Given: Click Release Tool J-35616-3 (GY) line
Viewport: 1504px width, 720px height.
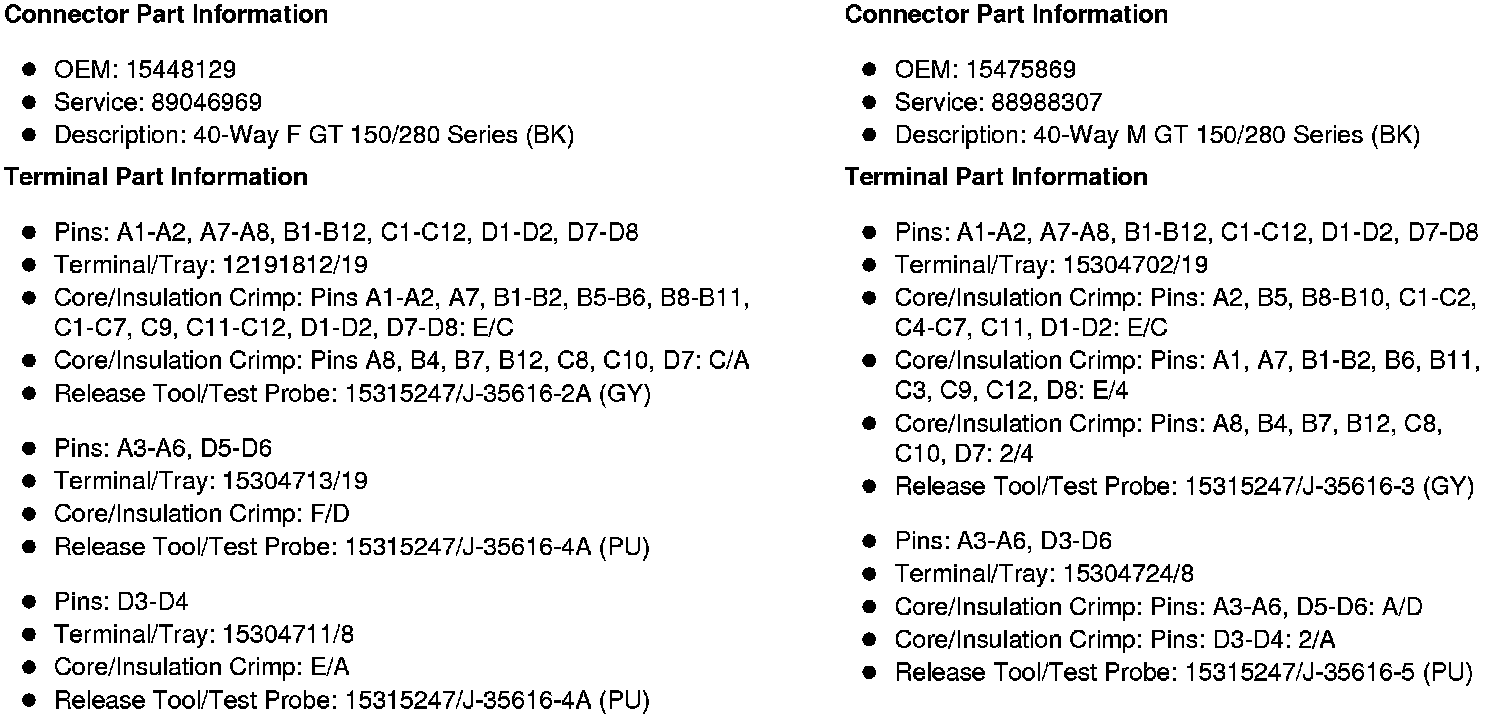Looking at the screenshot, I should (x=1184, y=487).
